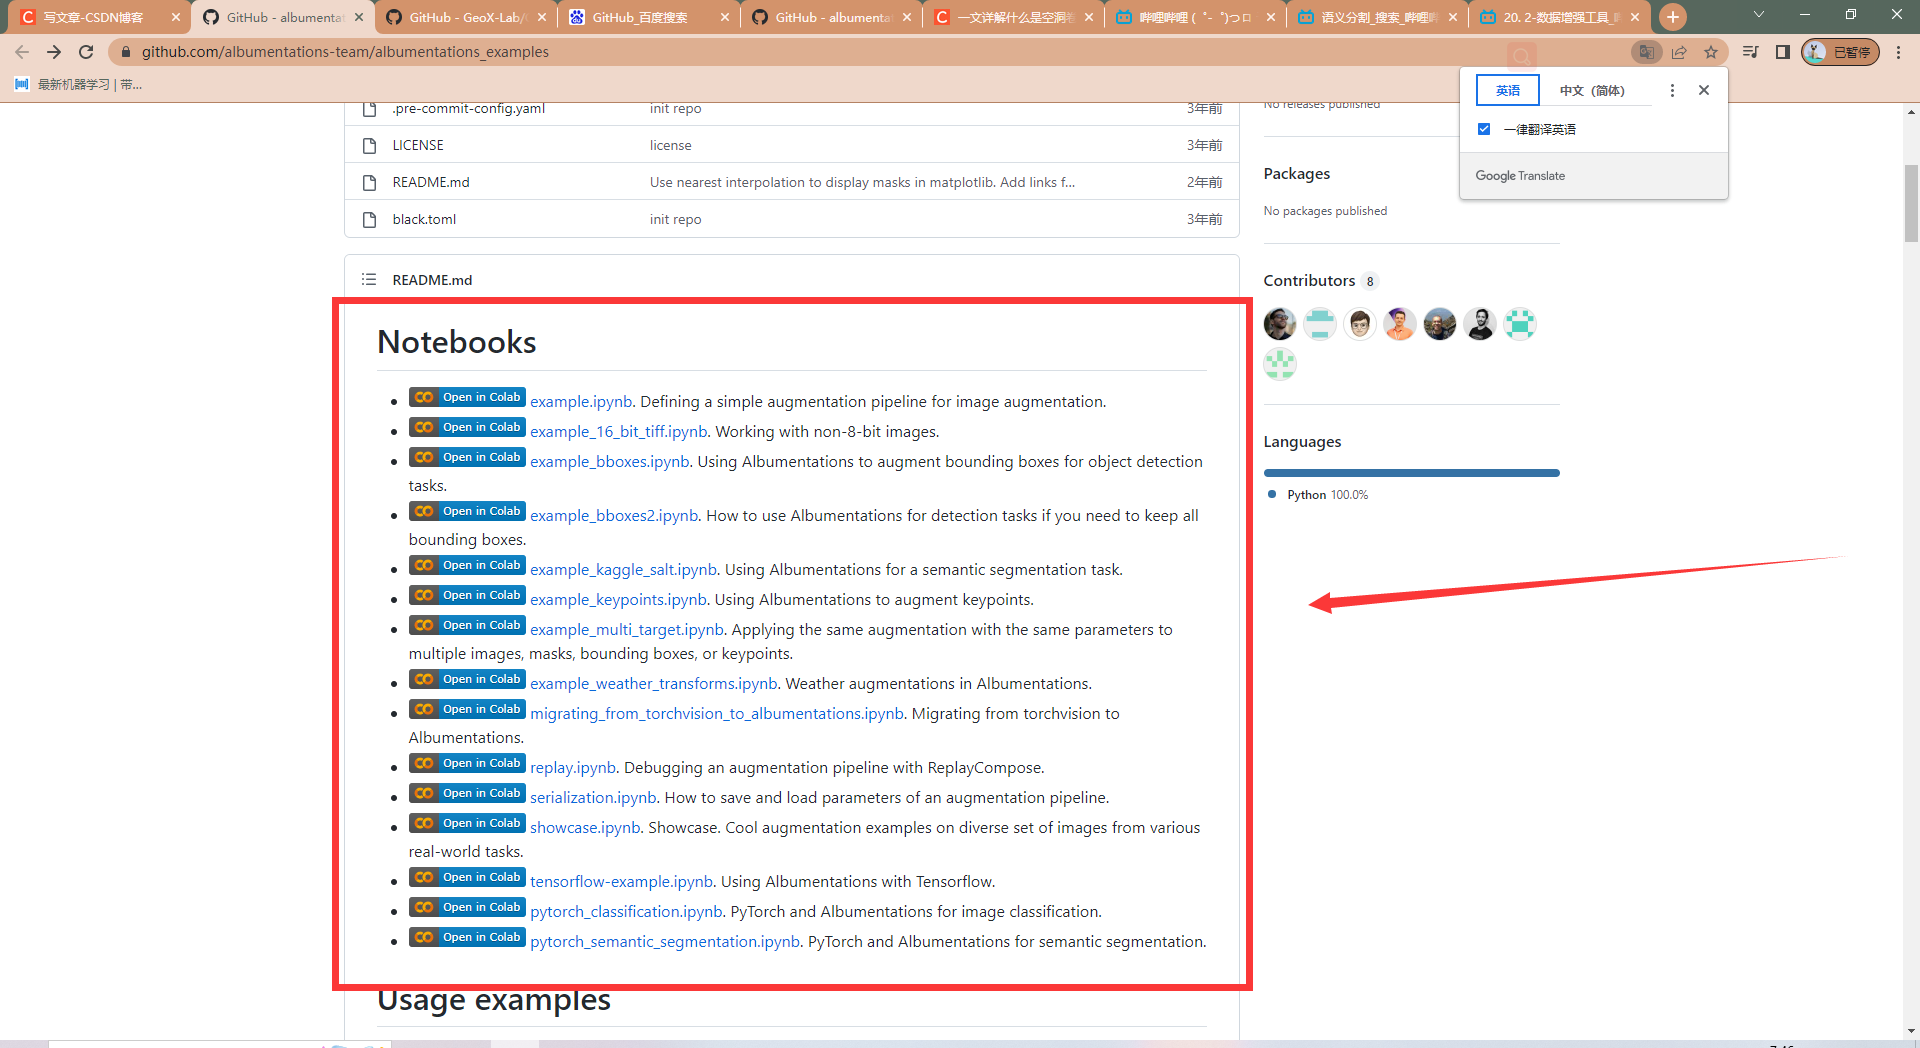Click Open in Colab badge for example_kaggle_salt.ipynb
1920x1048 pixels.
(467, 565)
